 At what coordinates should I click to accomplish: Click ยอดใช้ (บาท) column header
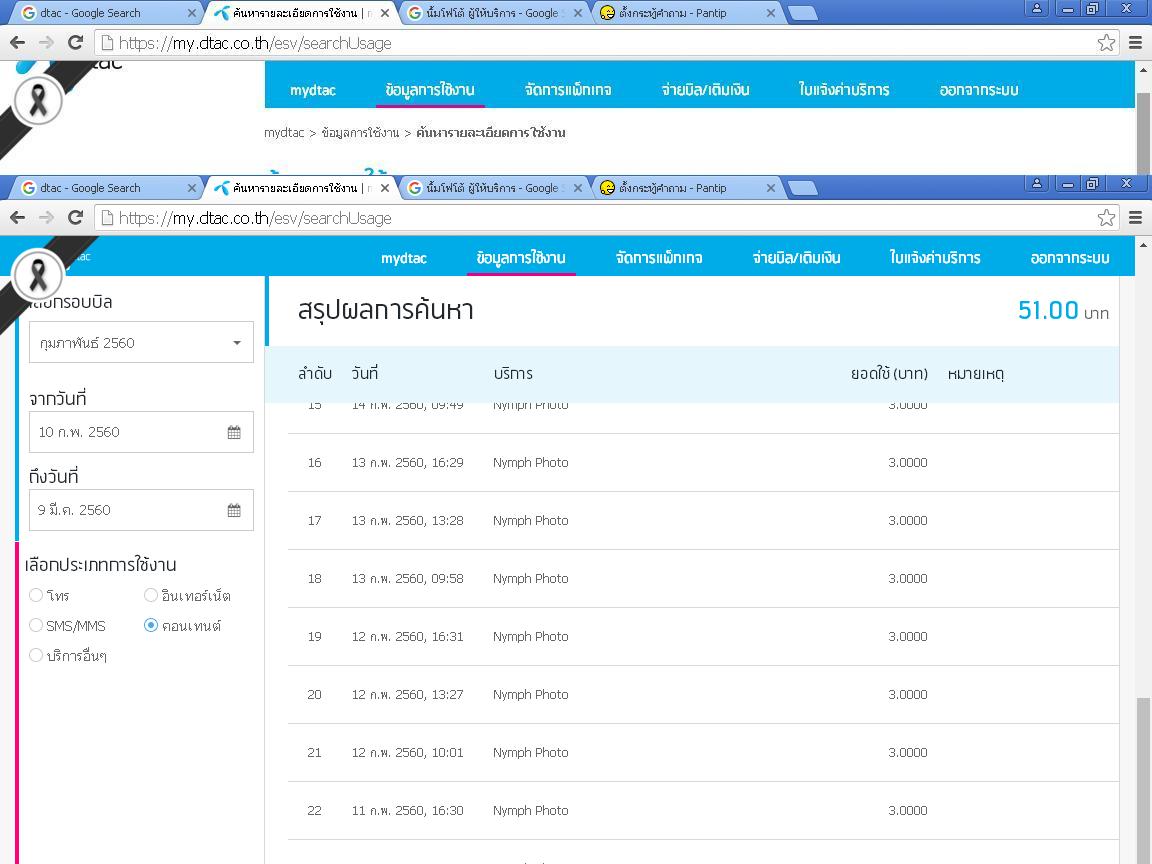tap(889, 373)
